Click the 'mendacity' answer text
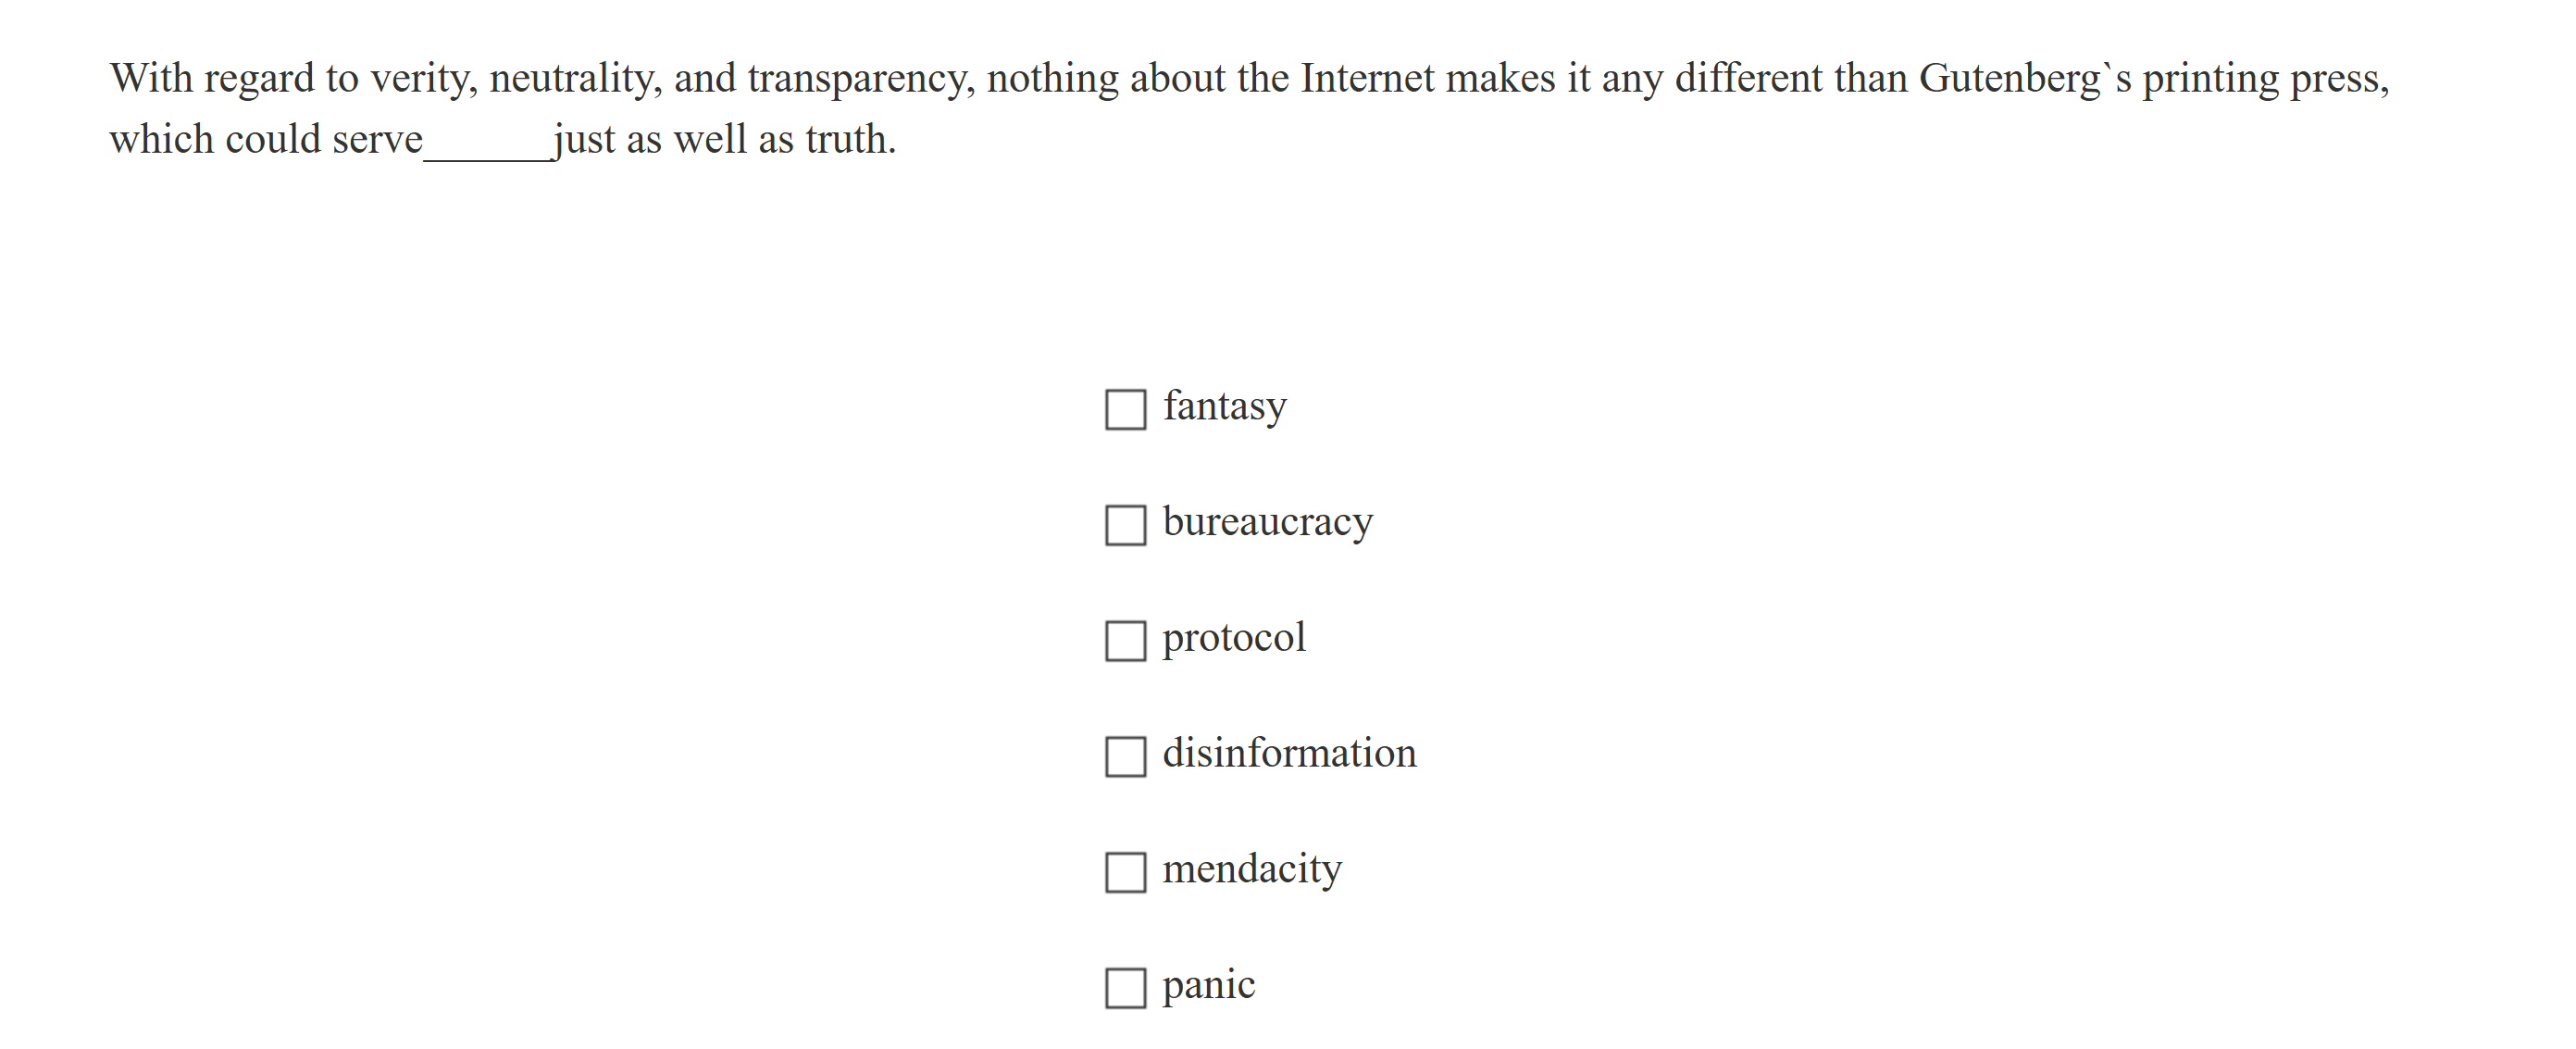The image size is (2576, 1049). [1251, 869]
